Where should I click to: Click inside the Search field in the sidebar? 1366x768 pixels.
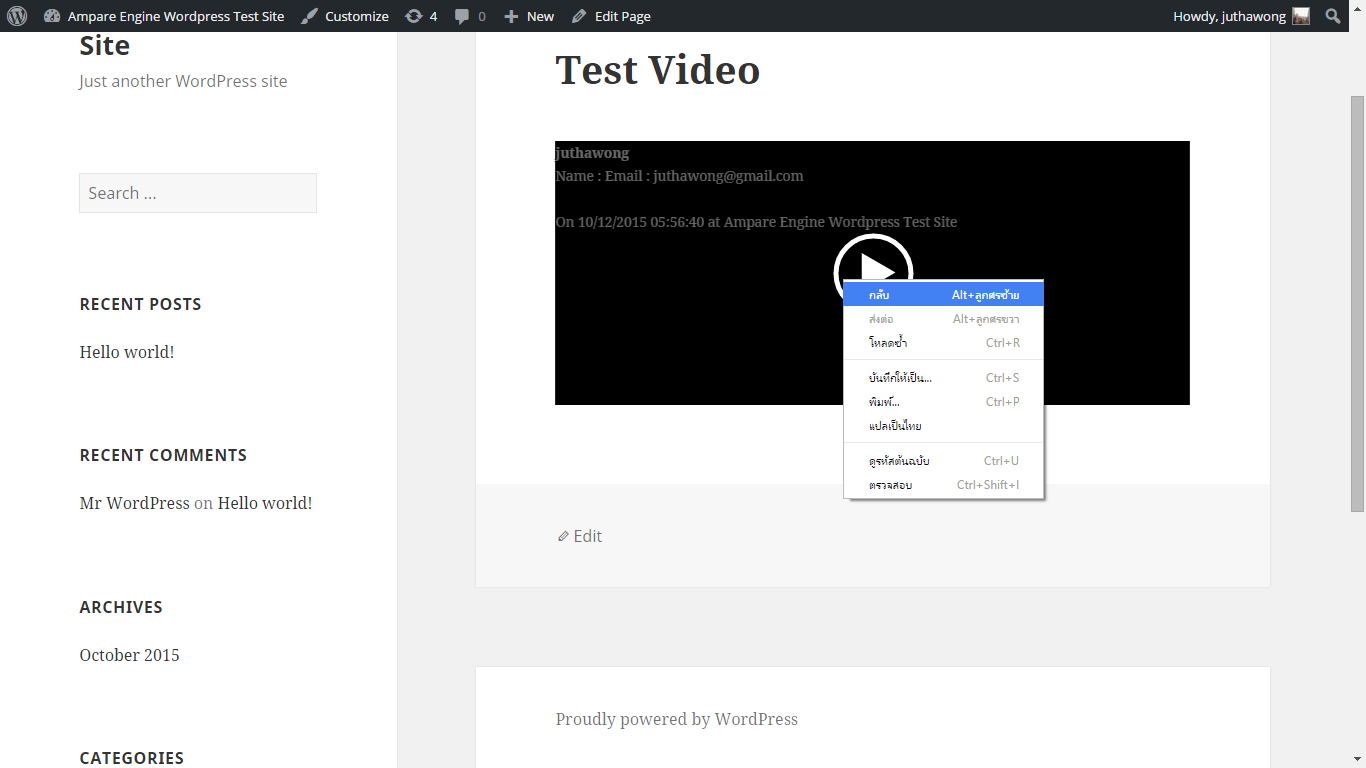(x=197, y=192)
